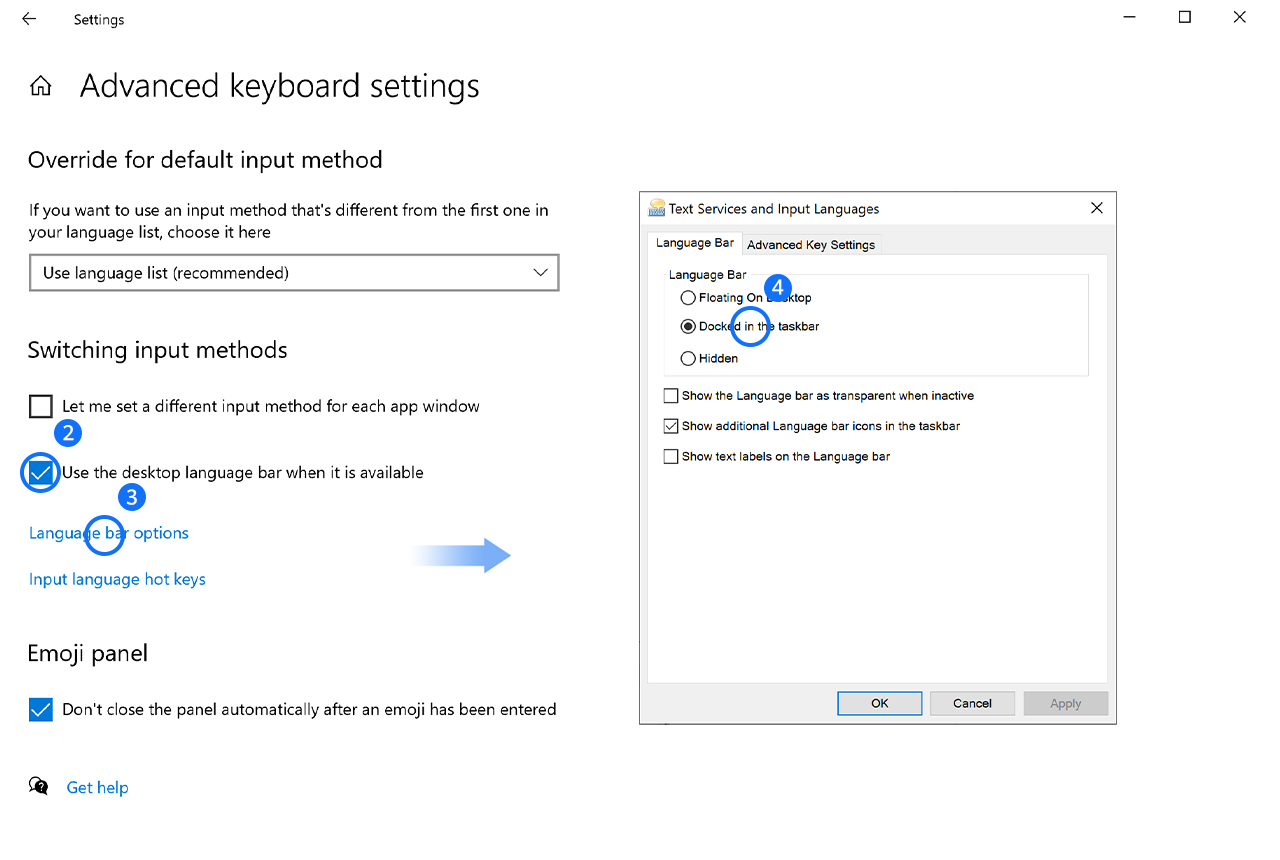
Task: Open the Use language list dropdown
Action: pyautogui.click(x=294, y=273)
